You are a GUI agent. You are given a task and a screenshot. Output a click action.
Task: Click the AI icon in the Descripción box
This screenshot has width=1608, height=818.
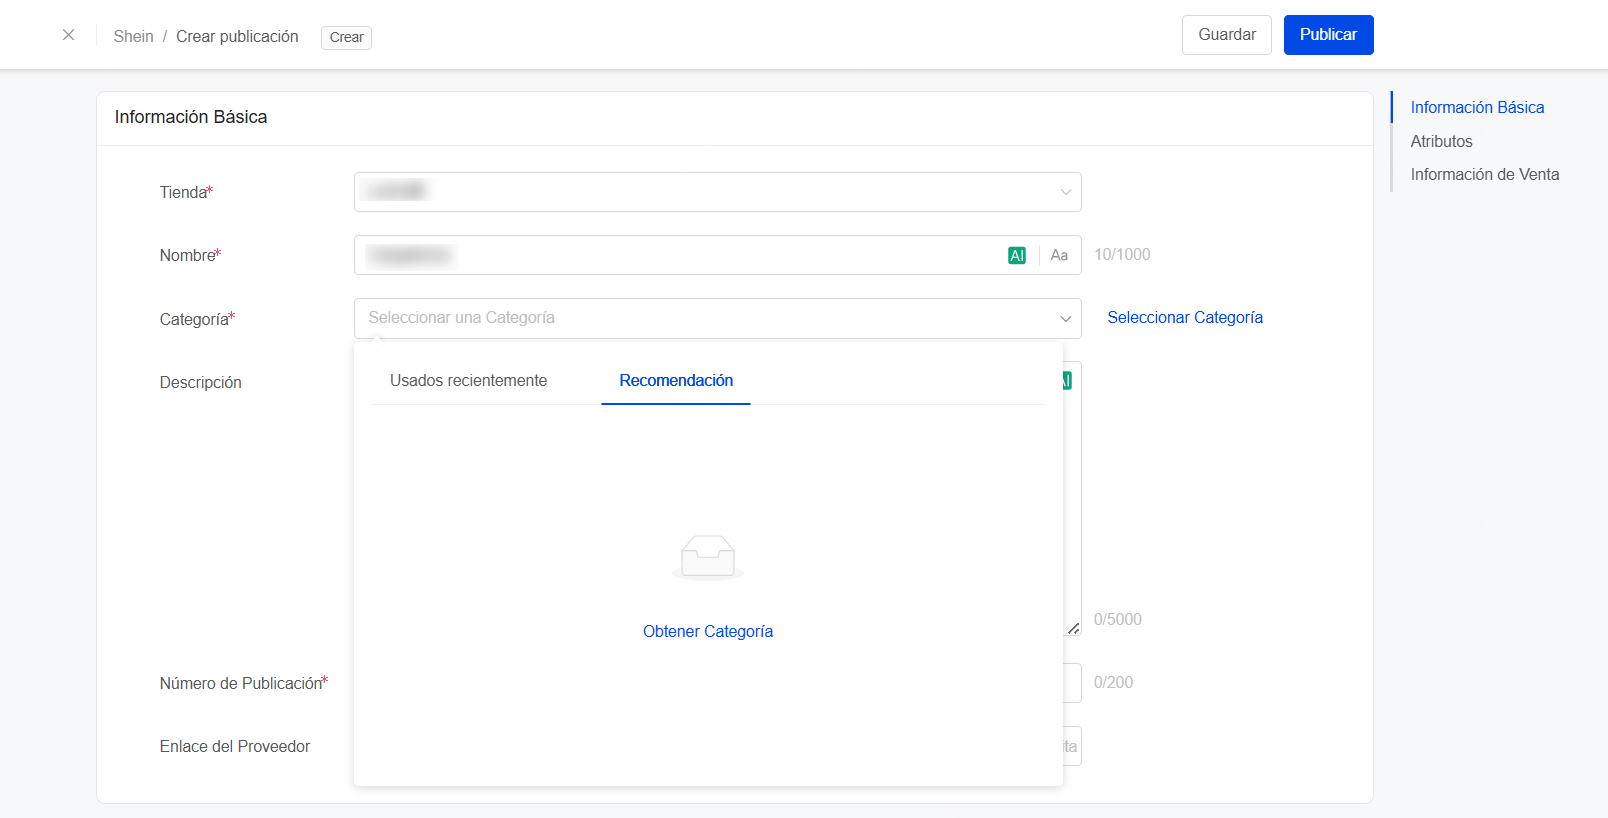click(1067, 381)
